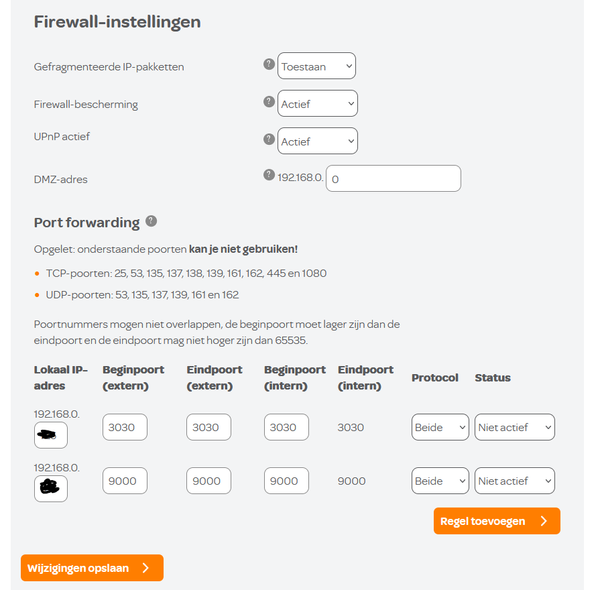Viewport: 600px width, 590px height.
Task: Open the UPnP actief dropdown
Action: [x=317, y=141]
